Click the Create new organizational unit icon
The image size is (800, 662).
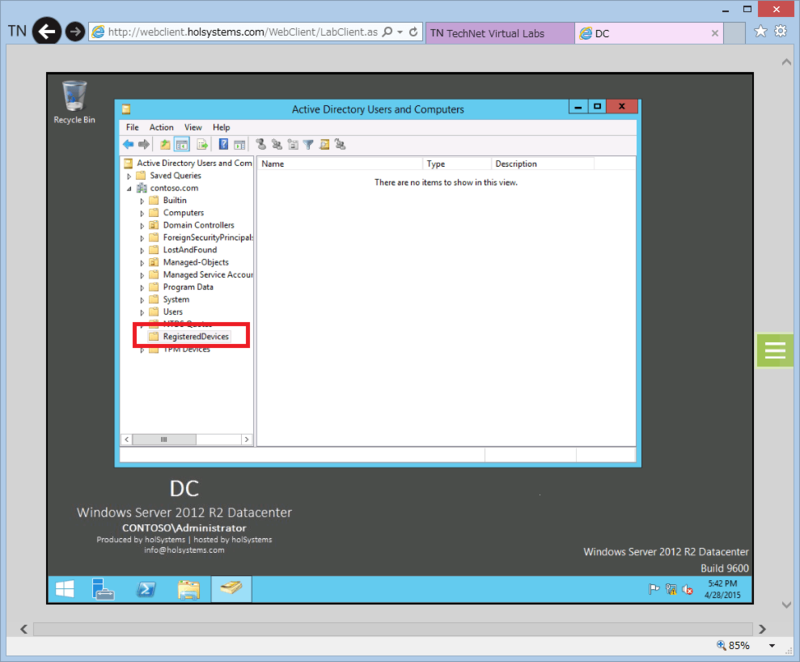tap(293, 145)
